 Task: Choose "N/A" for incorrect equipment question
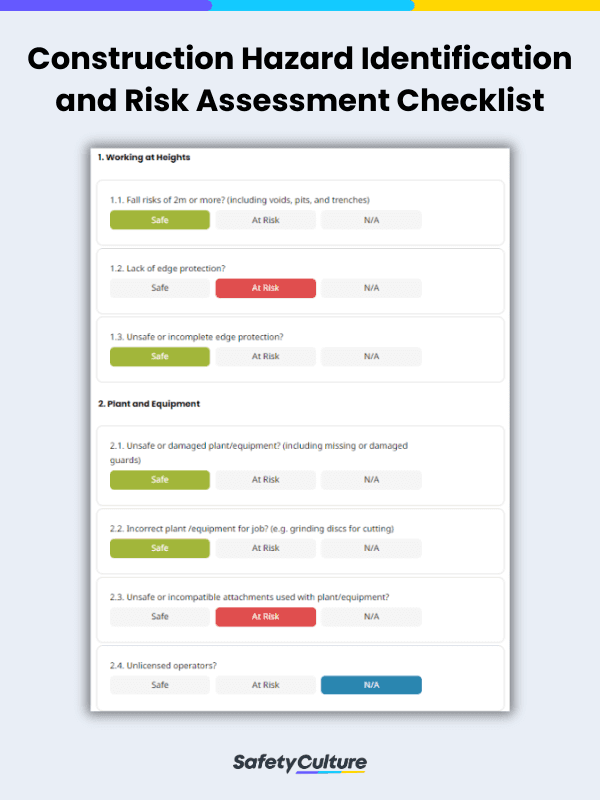point(371,548)
